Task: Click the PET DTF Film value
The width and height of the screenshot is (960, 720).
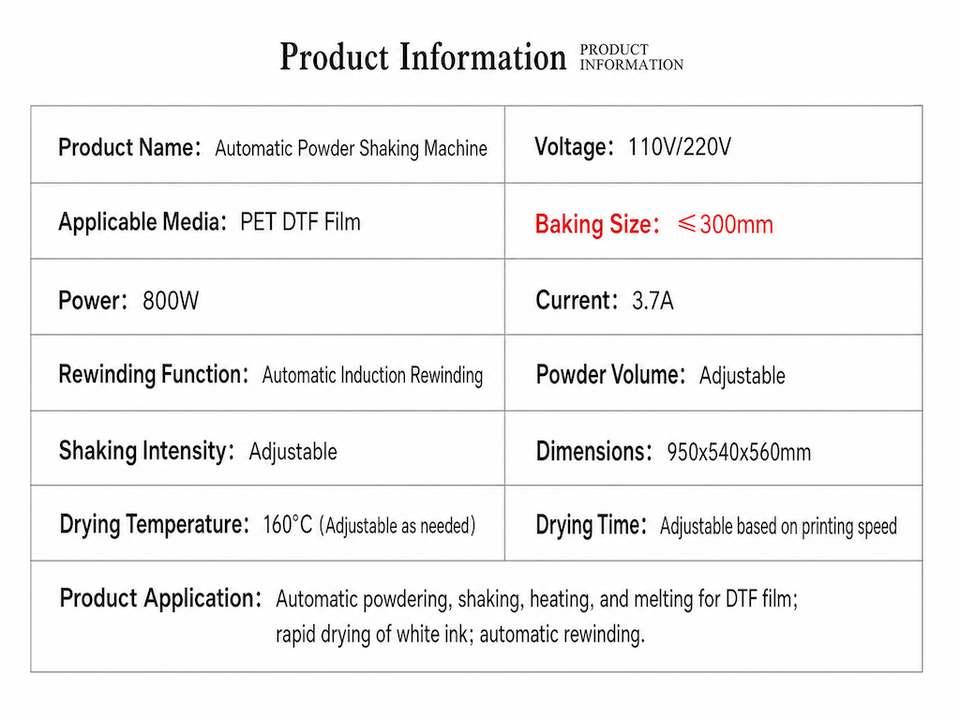Action: (x=300, y=222)
